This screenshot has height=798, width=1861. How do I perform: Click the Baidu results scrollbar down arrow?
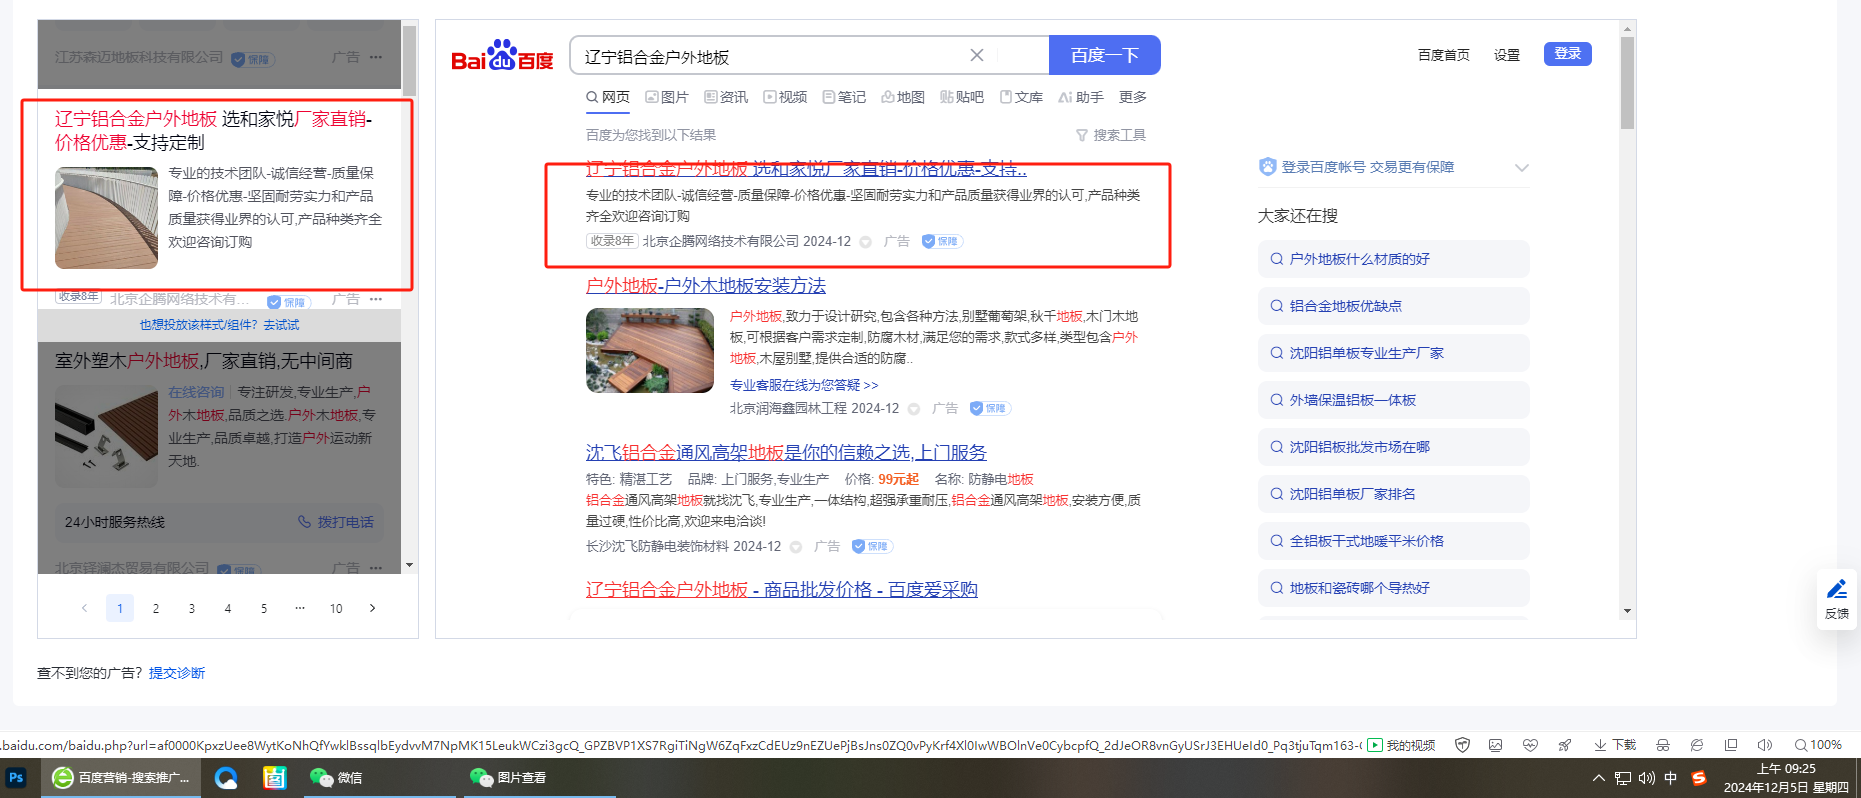pyautogui.click(x=1627, y=610)
